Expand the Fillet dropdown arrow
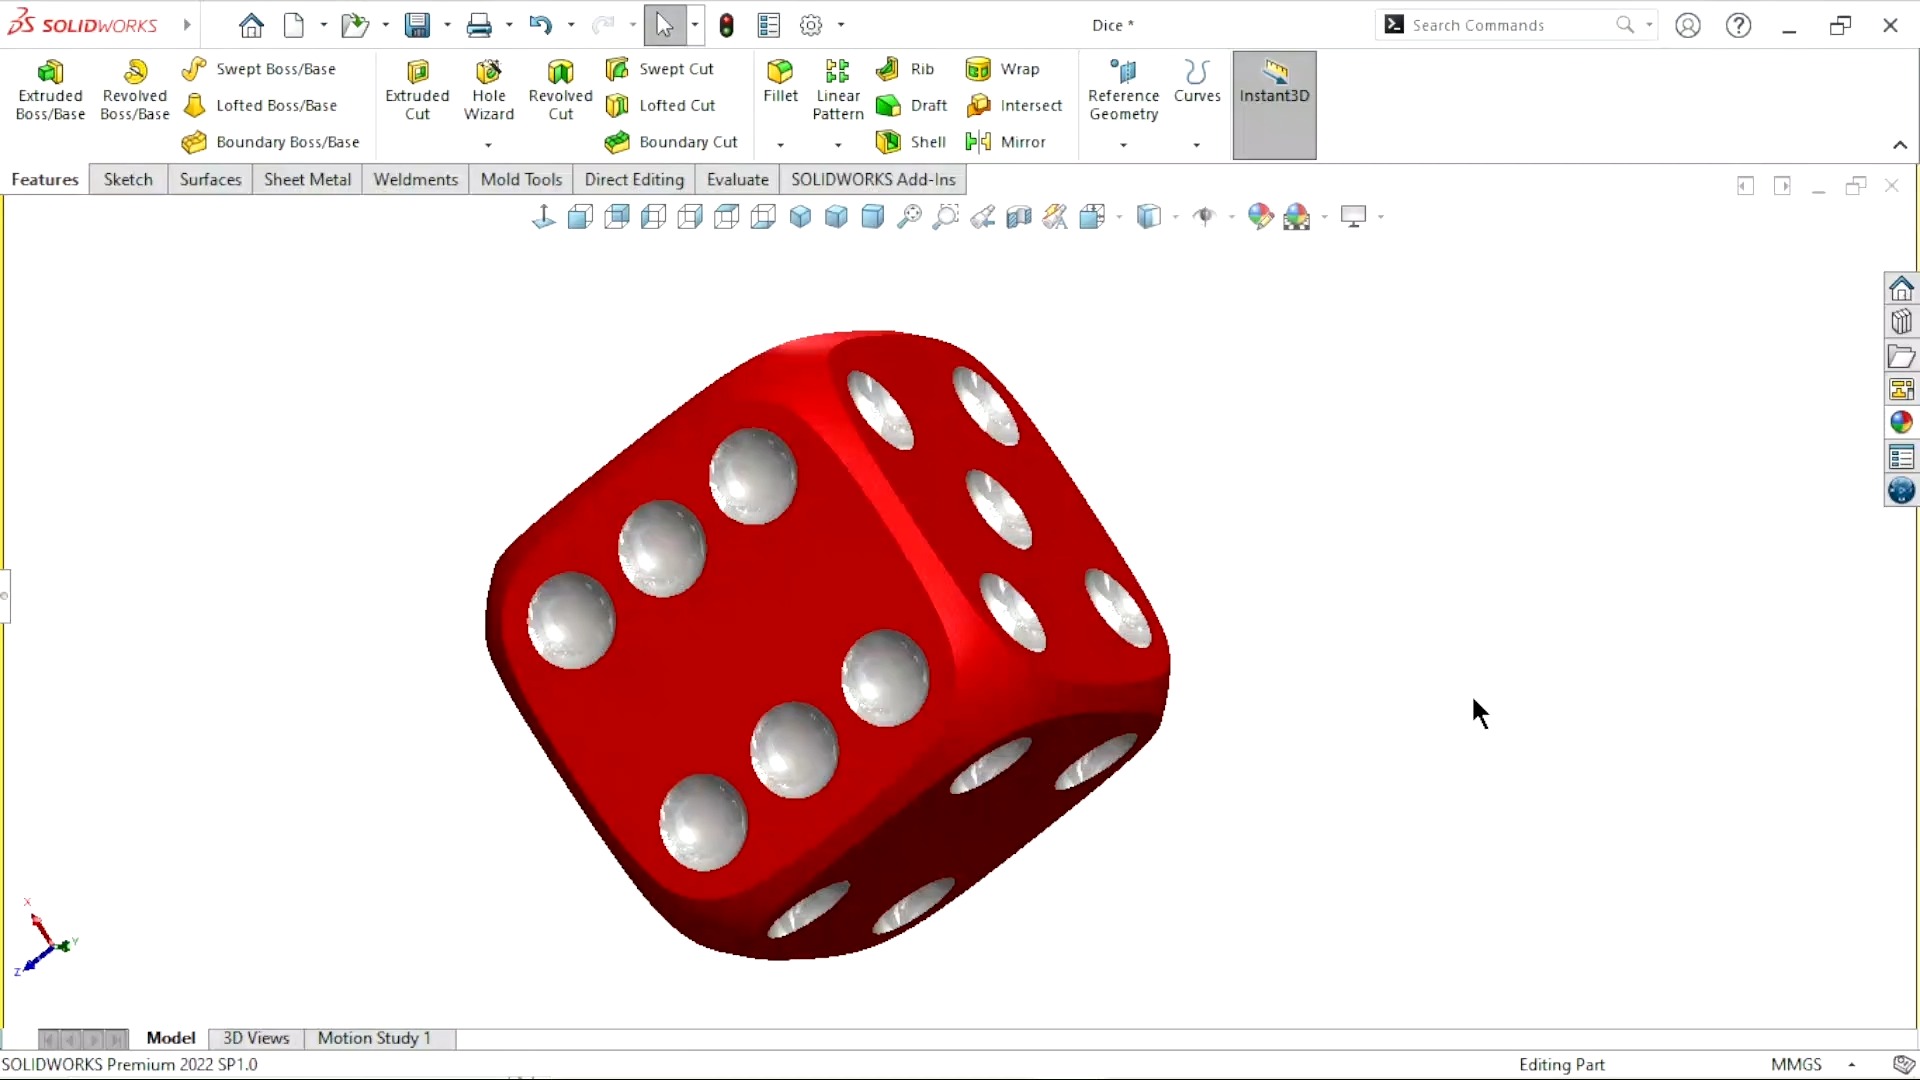The image size is (1920, 1080). pyautogui.click(x=780, y=145)
